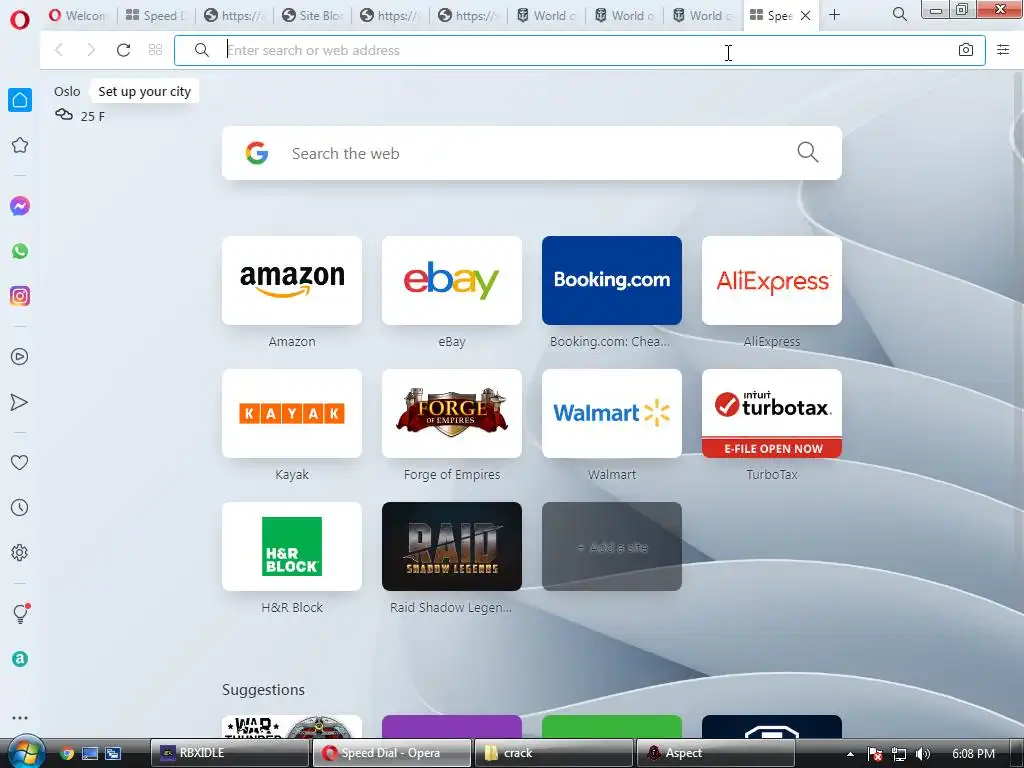This screenshot has height=768, width=1024.
Task: Click the forward navigation arrow
Action: pos(91,50)
